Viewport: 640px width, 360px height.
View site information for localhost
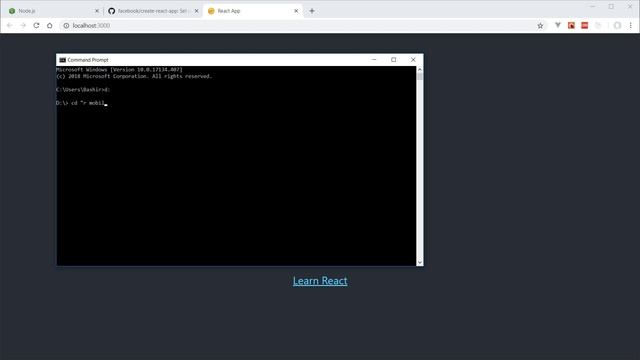(x=66, y=25)
